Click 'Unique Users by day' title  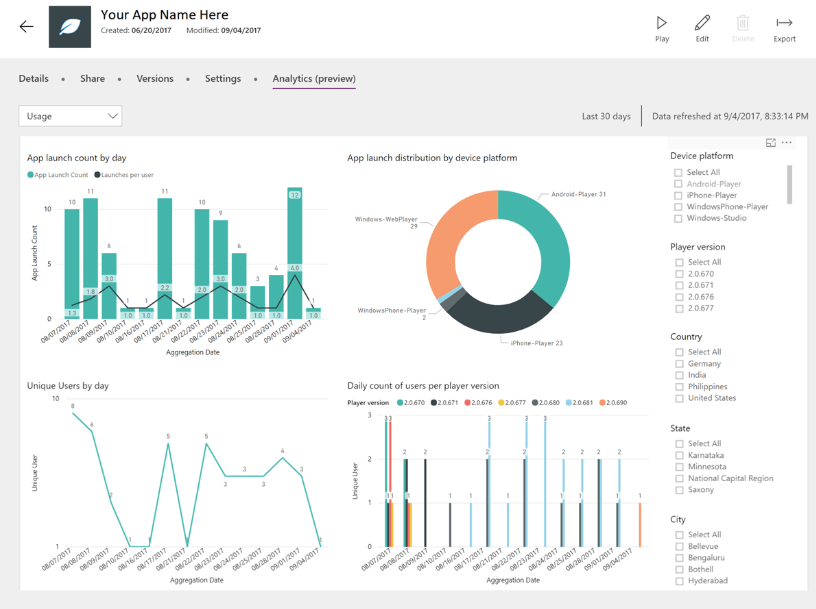pos(68,386)
